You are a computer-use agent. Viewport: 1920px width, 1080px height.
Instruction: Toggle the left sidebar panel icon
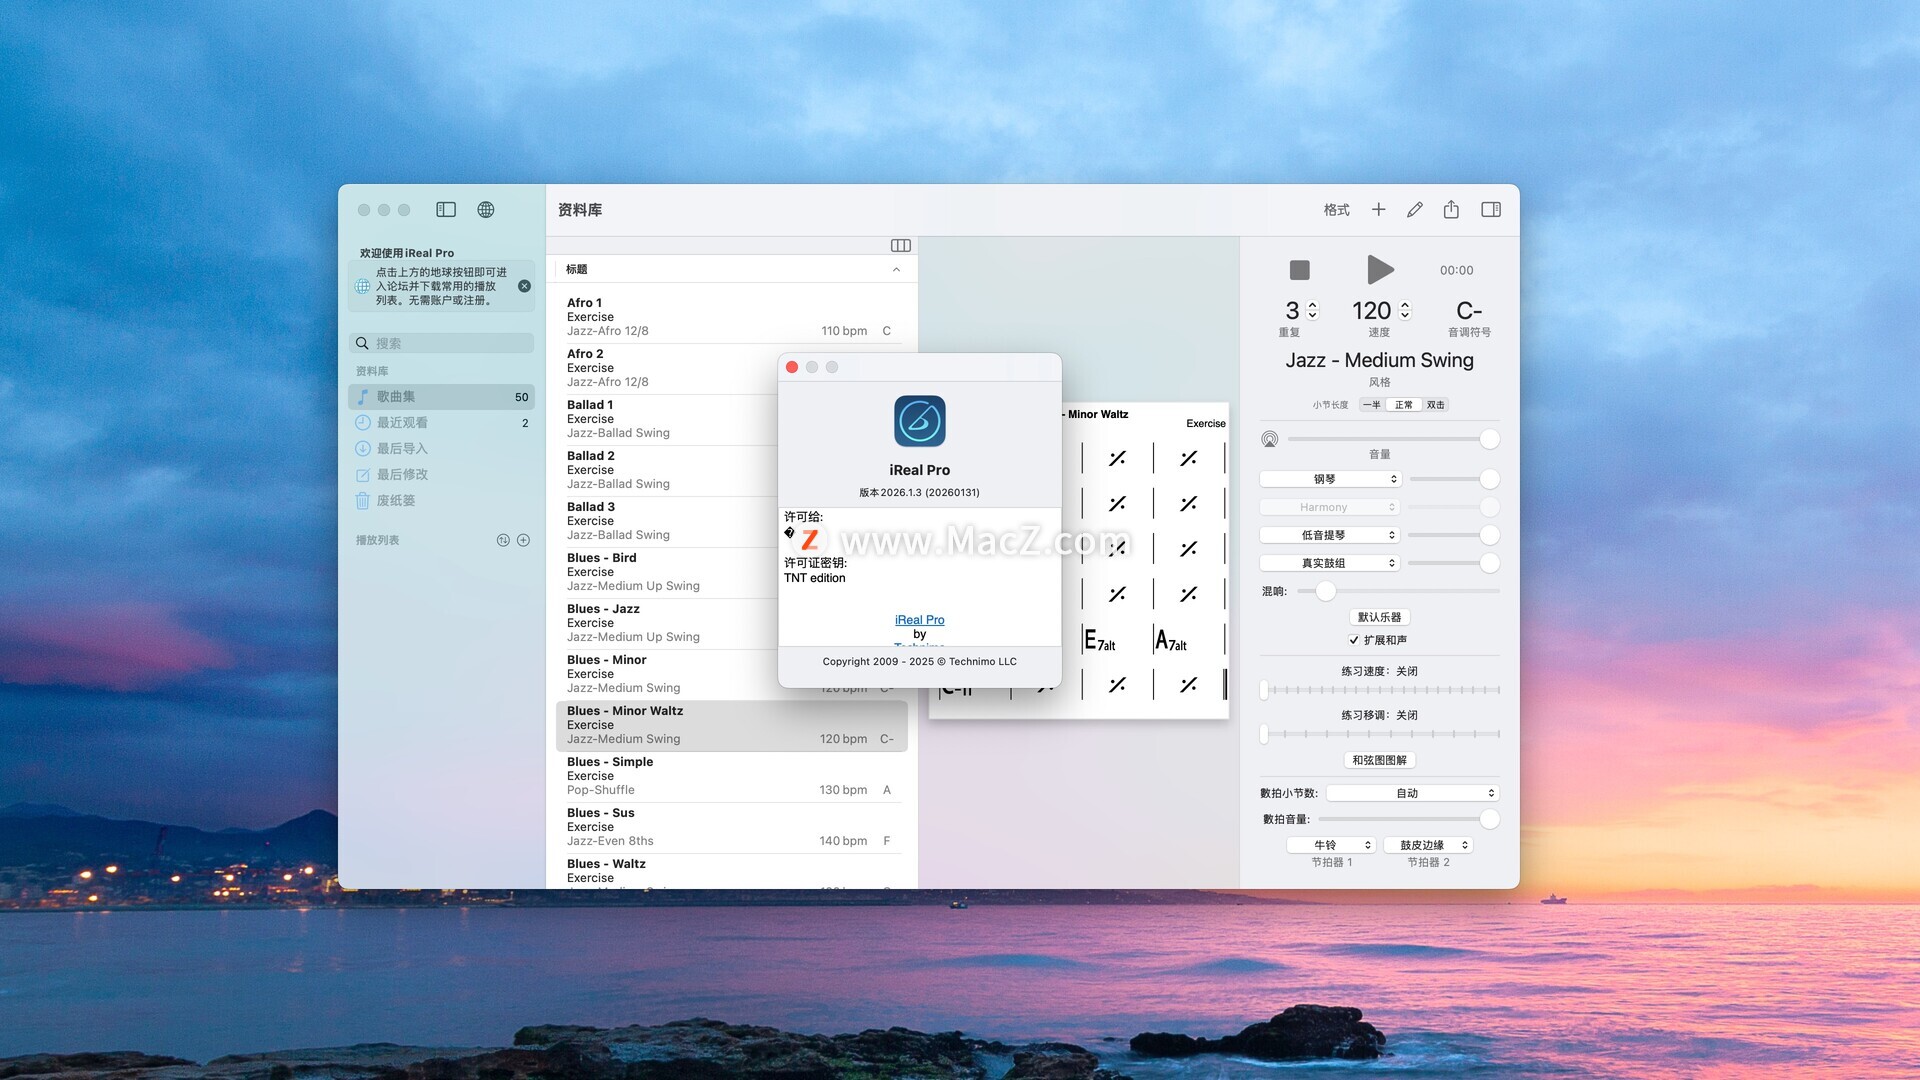446,209
